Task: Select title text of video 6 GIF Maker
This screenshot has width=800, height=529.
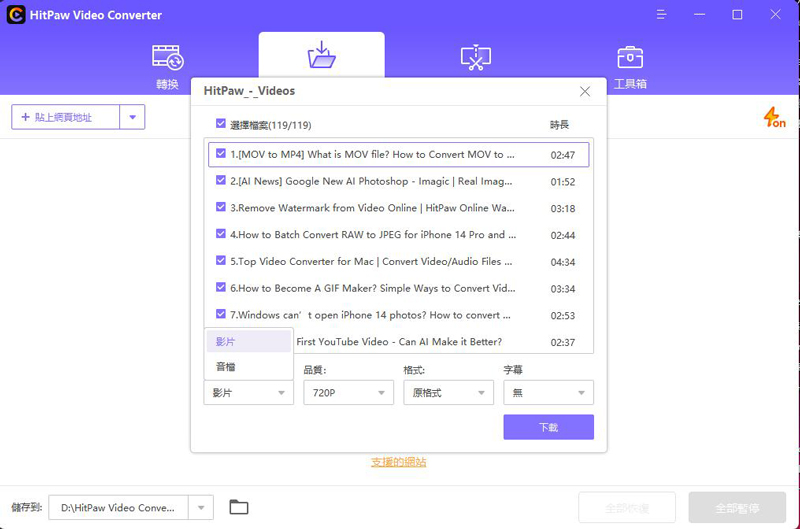Action: (x=372, y=288)
